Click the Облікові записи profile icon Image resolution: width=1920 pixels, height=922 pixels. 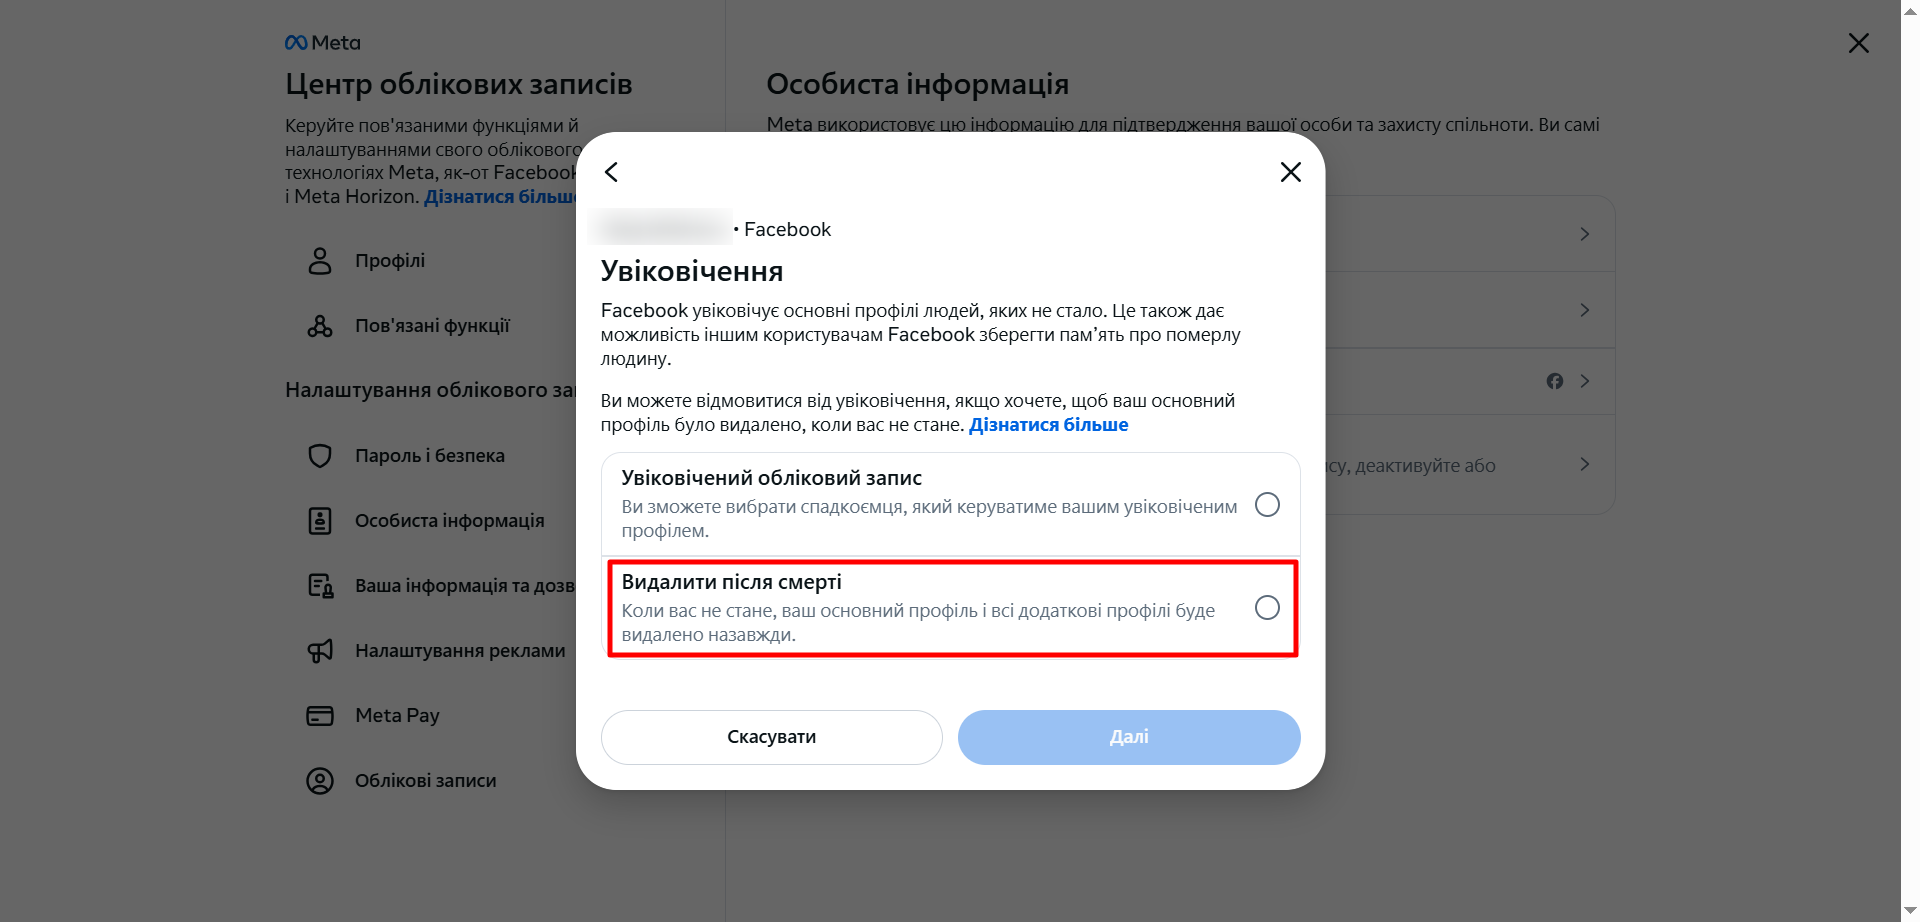point(320,781)
